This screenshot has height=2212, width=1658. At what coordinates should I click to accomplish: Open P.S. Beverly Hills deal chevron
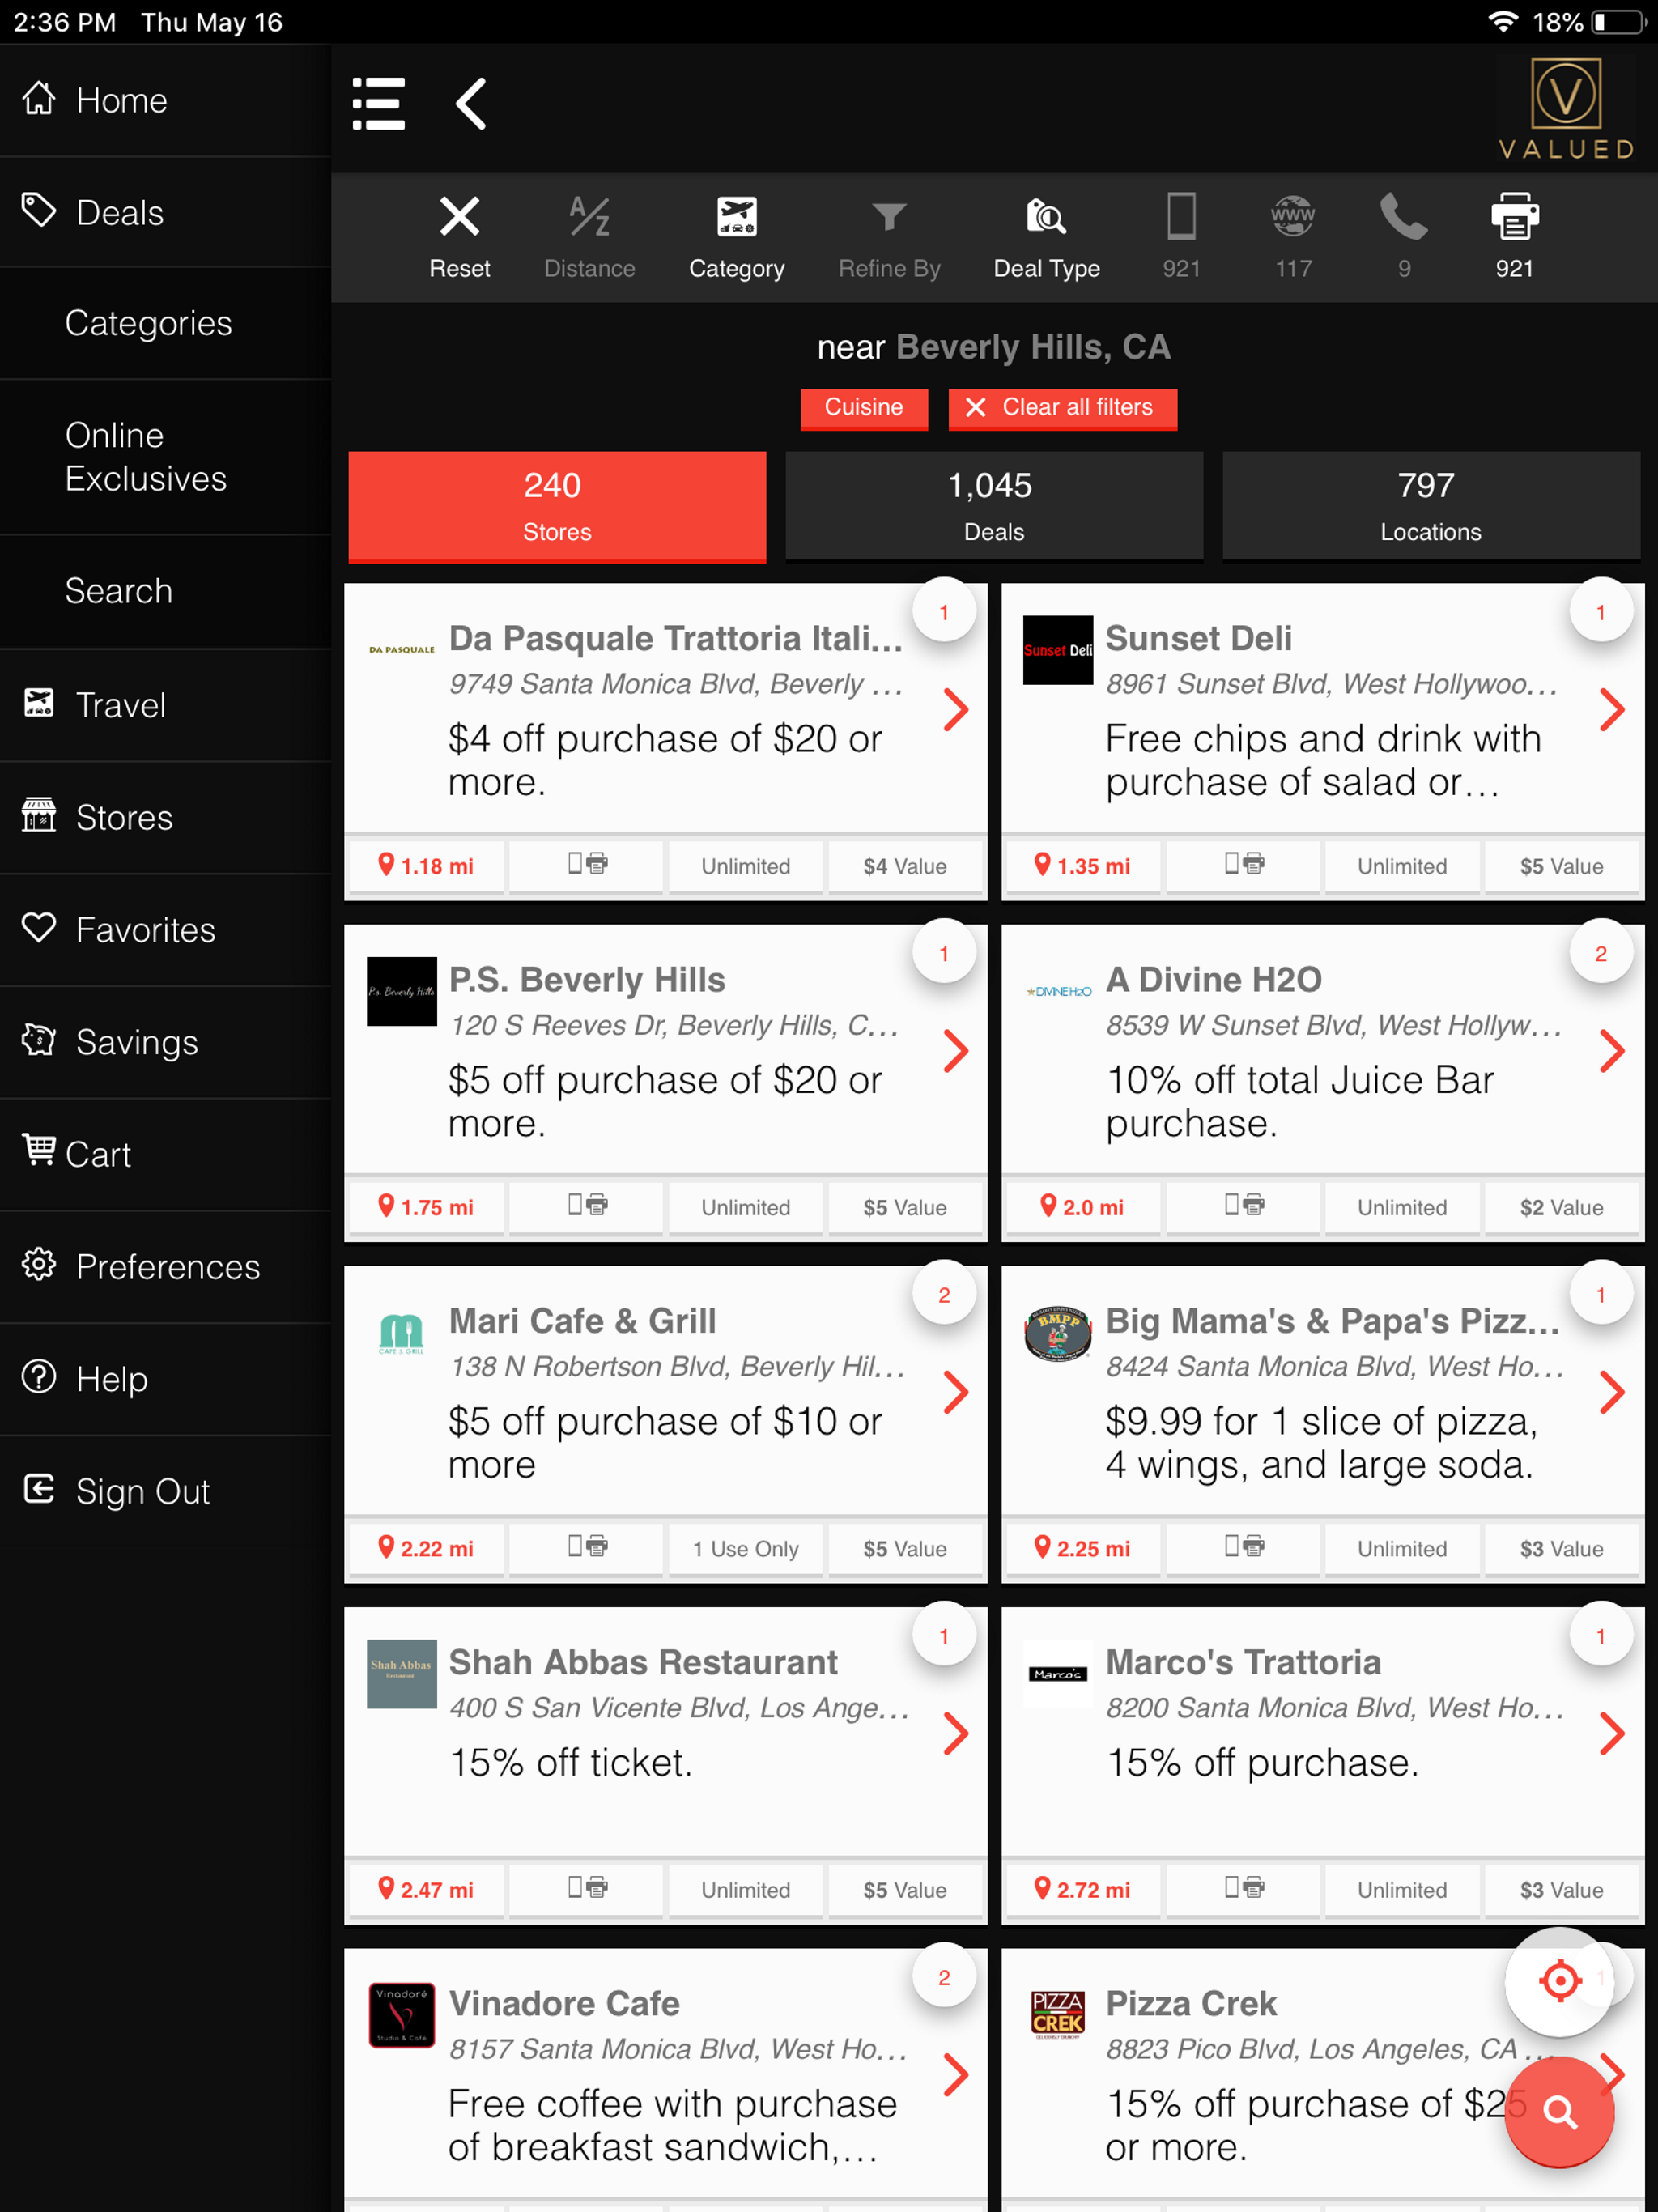[956, 1050]
